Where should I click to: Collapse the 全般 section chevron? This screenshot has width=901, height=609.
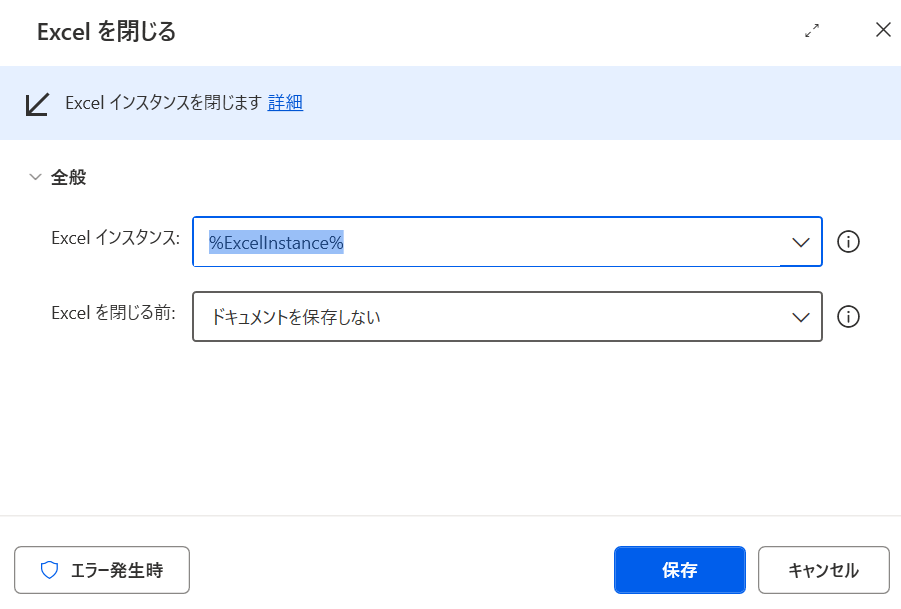coord(36,177)
